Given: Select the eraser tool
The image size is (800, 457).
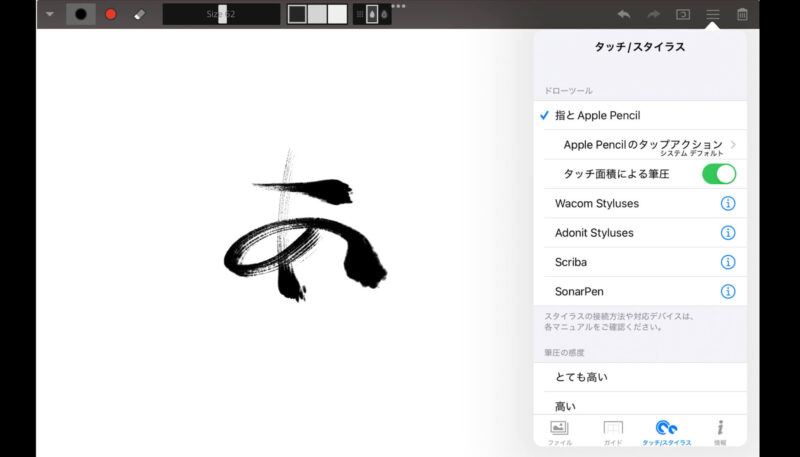Looking at the screenshot, I should [x=139, y=14].
